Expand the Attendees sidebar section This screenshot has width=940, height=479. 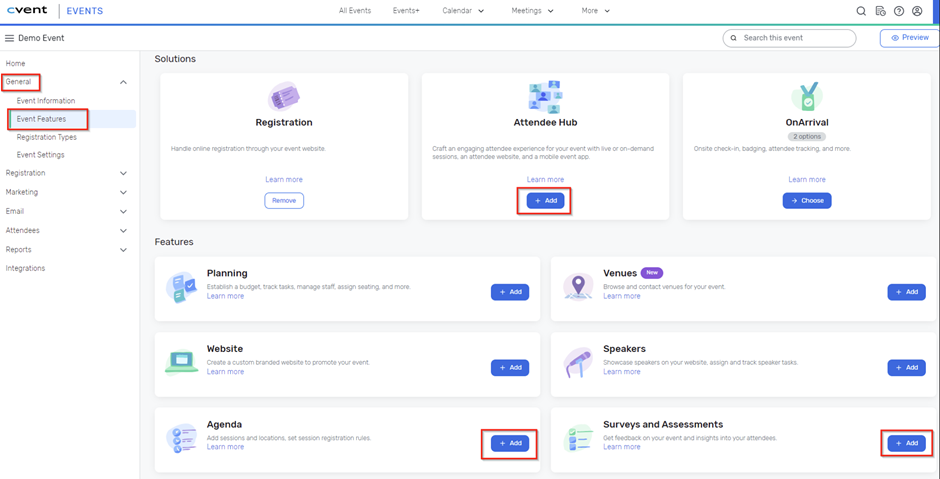point(123,231)
